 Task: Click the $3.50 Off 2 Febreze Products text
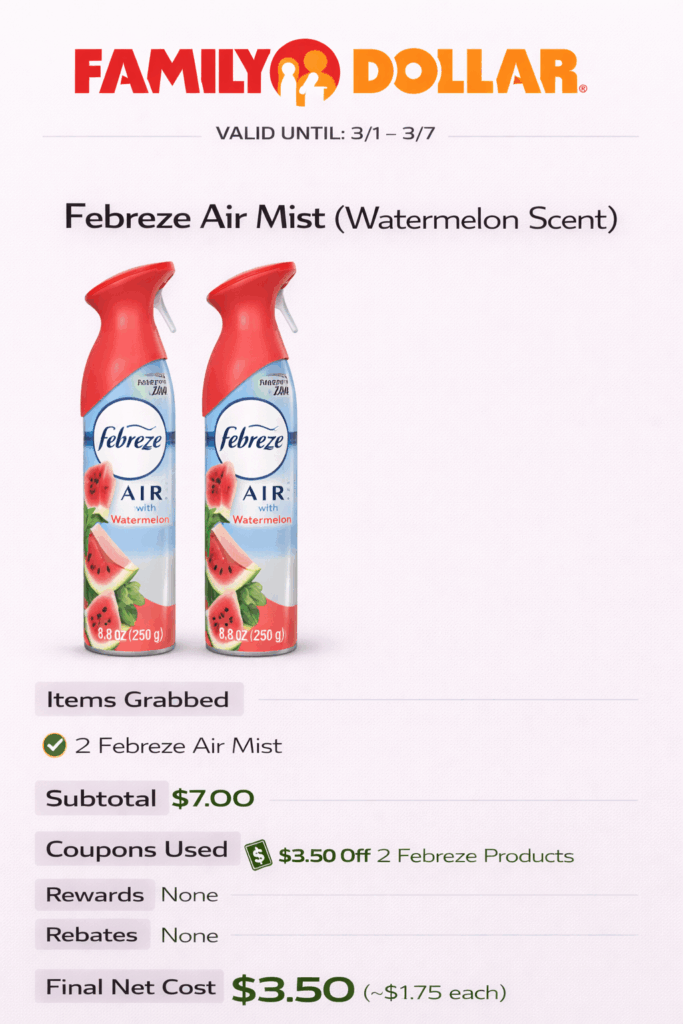point(426,856)
